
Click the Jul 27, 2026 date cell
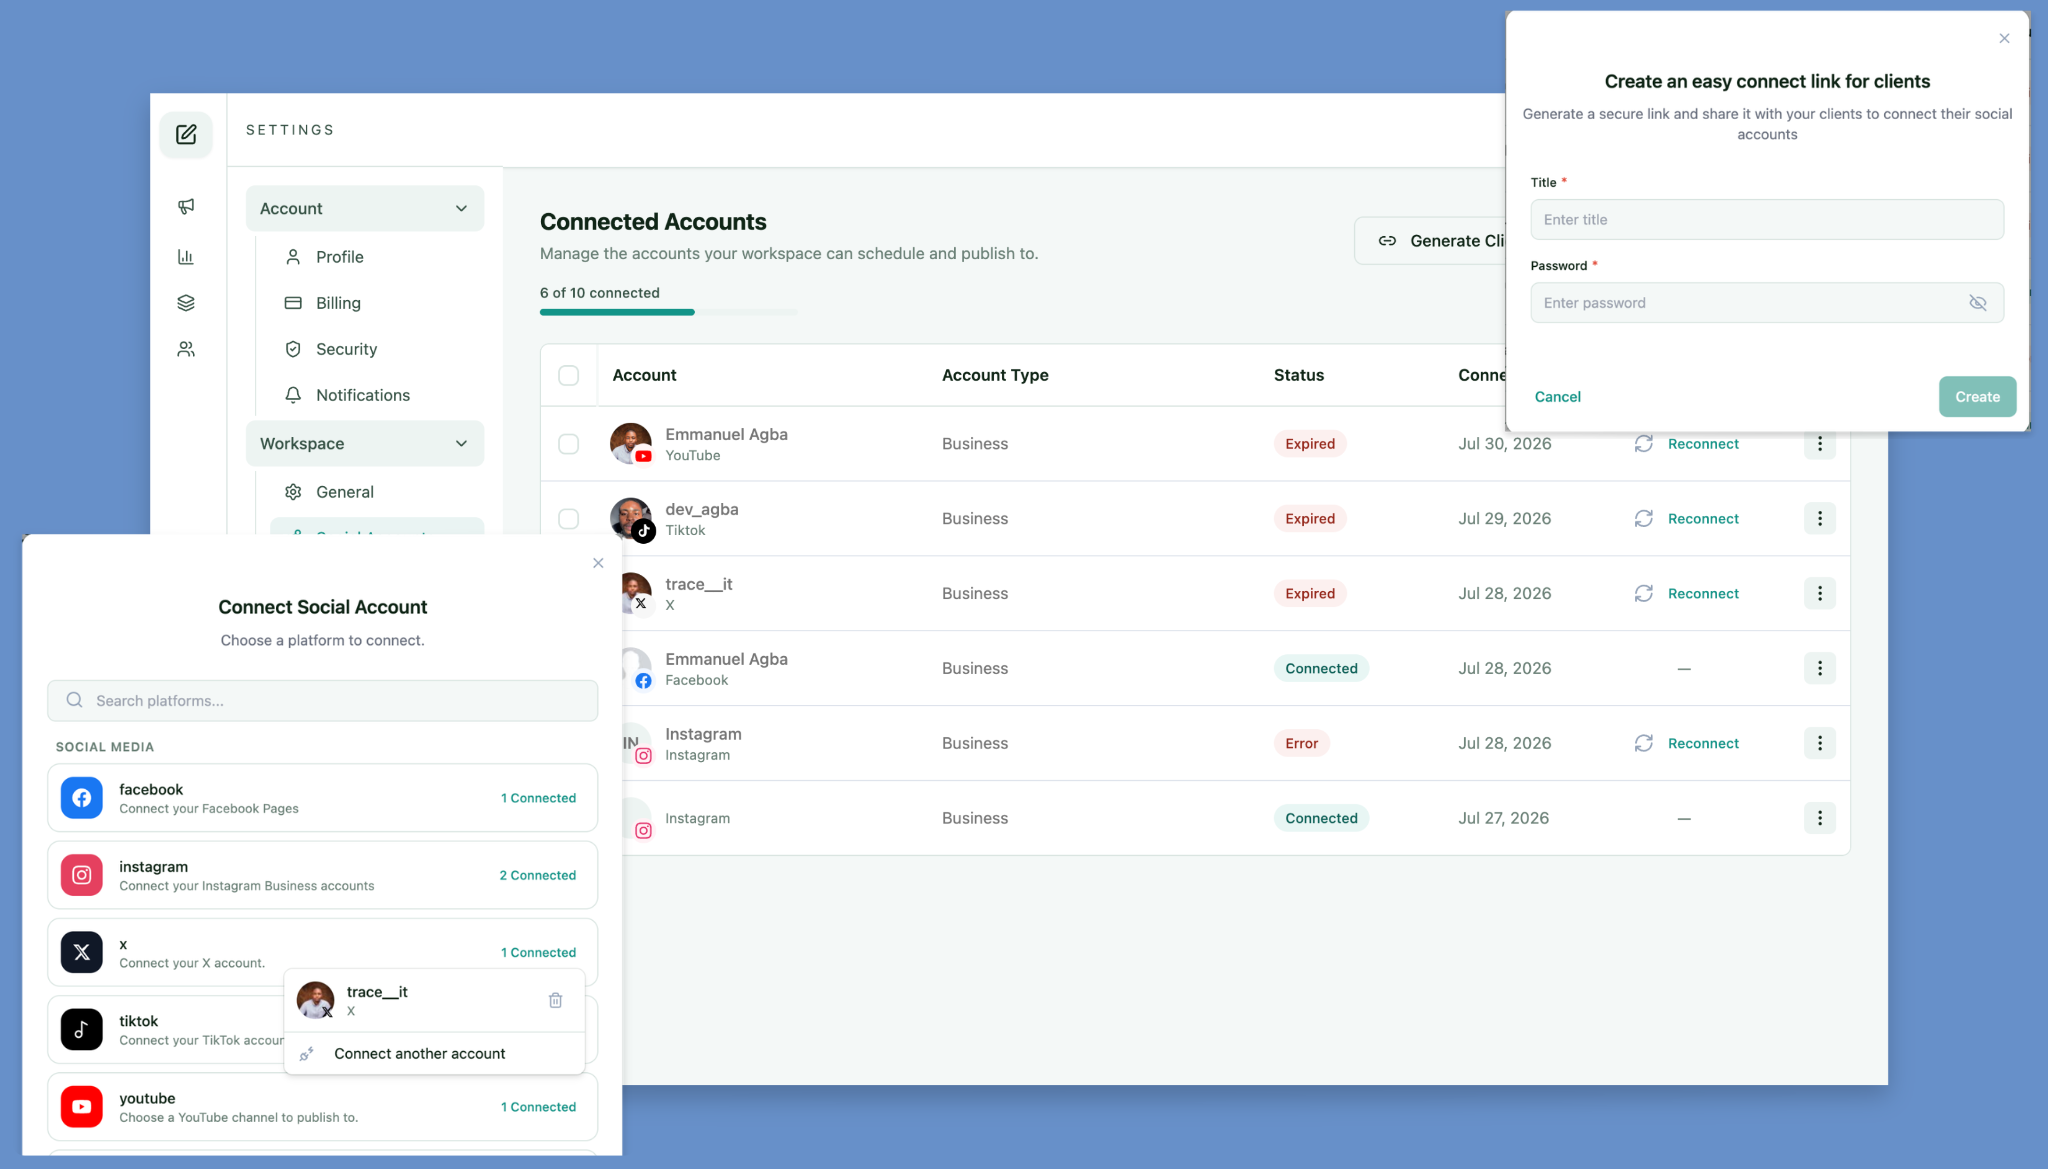pyautogui.click(x=1503, y=818)
